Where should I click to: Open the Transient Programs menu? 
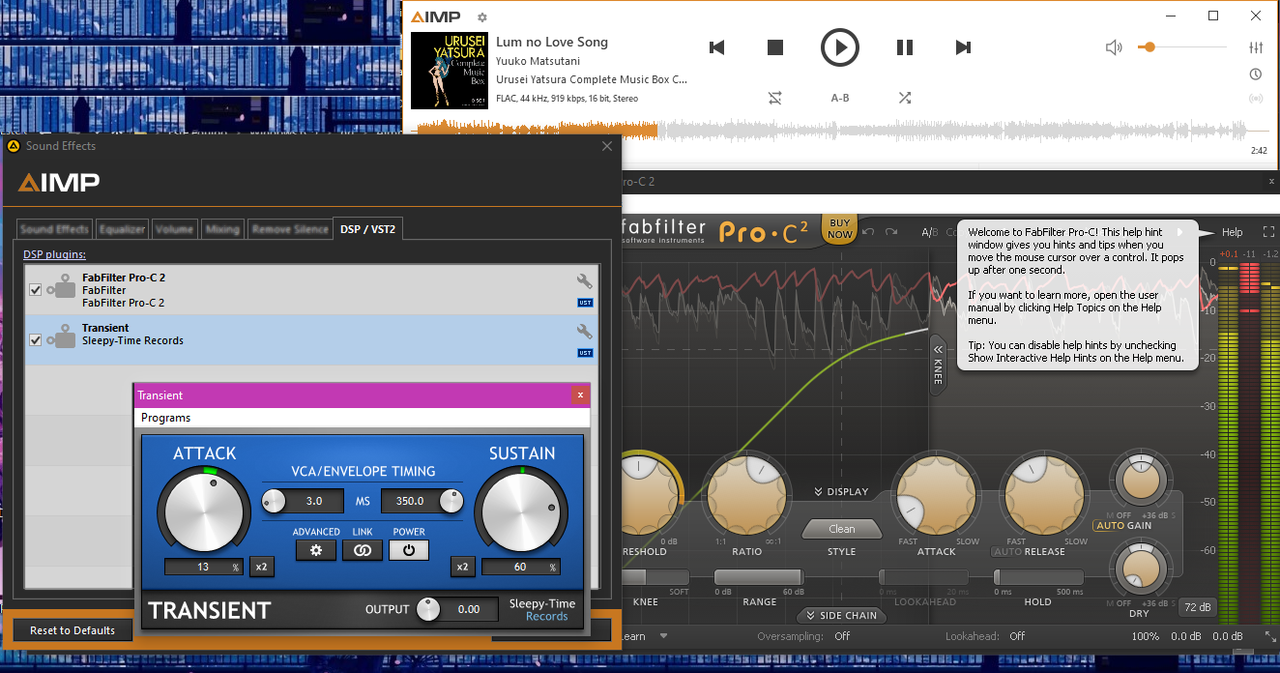coord(166,418)
